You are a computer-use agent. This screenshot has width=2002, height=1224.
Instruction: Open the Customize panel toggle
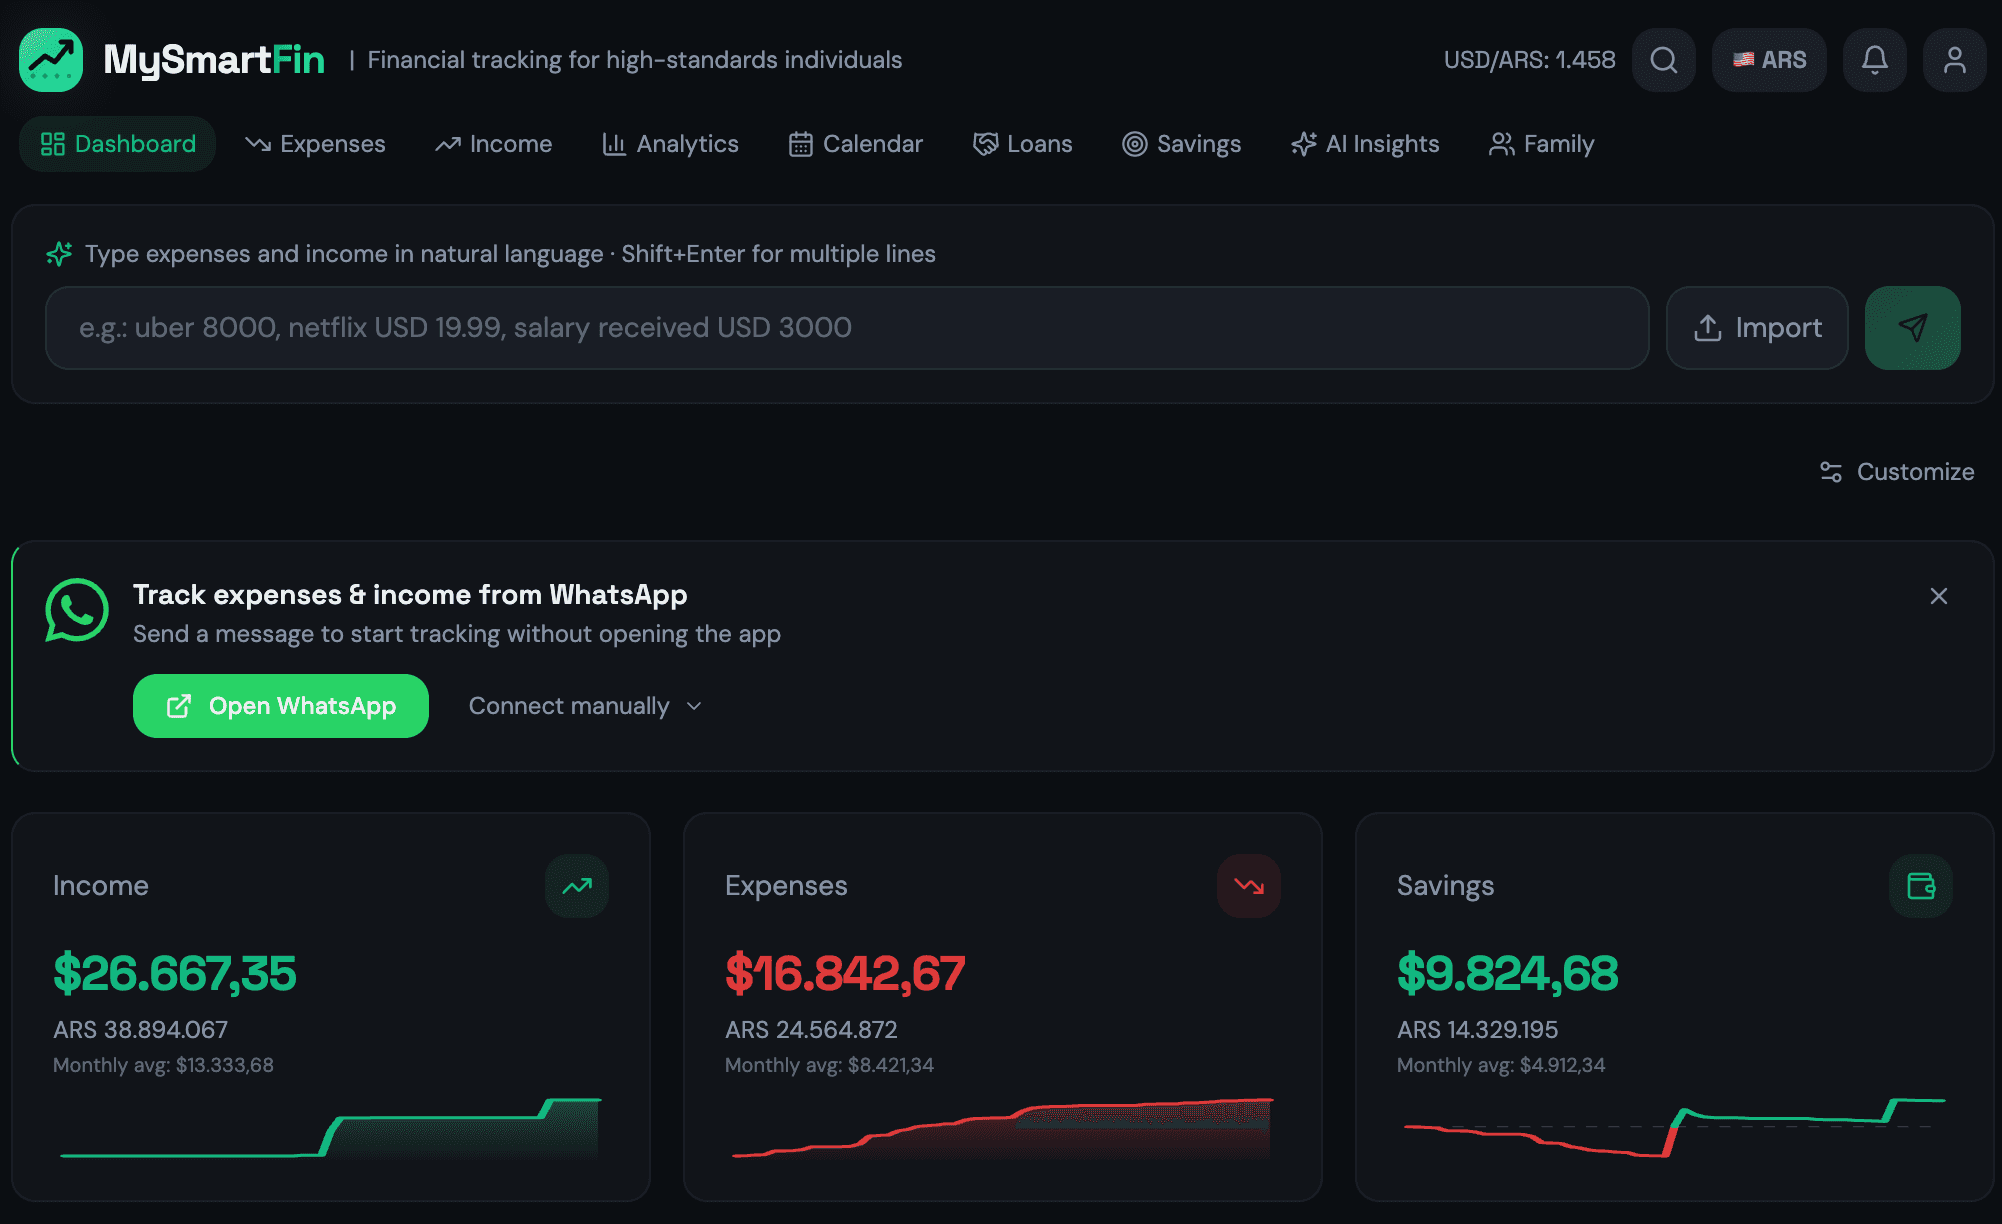point(1895,471)
